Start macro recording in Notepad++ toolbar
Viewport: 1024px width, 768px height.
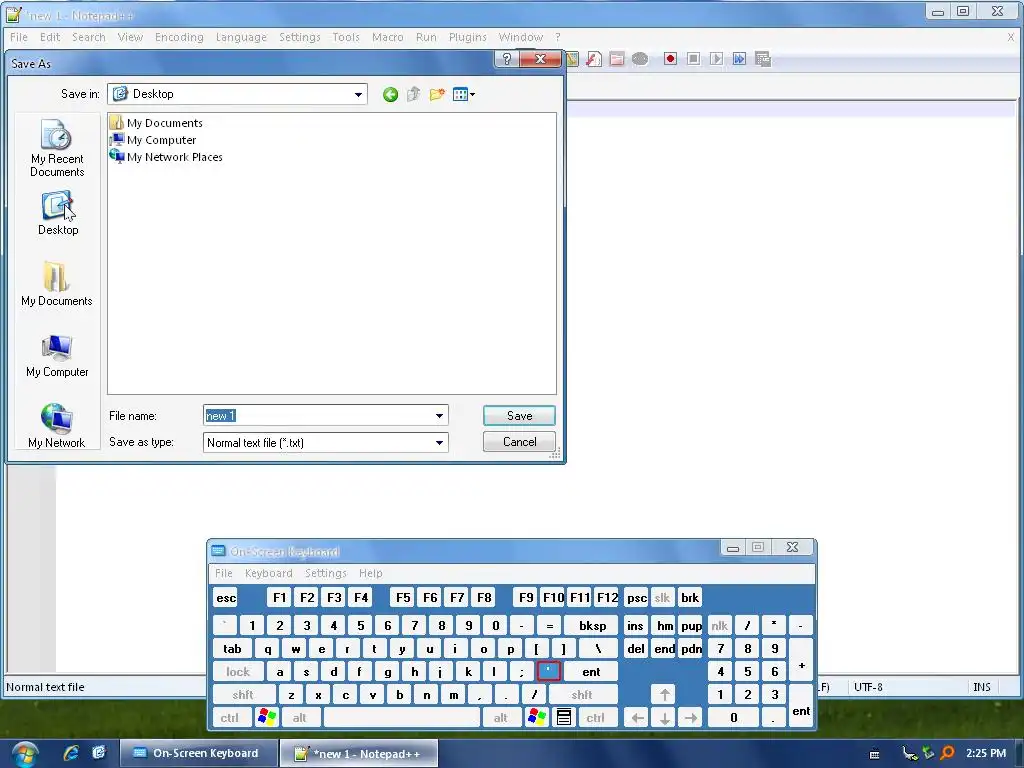670,59
